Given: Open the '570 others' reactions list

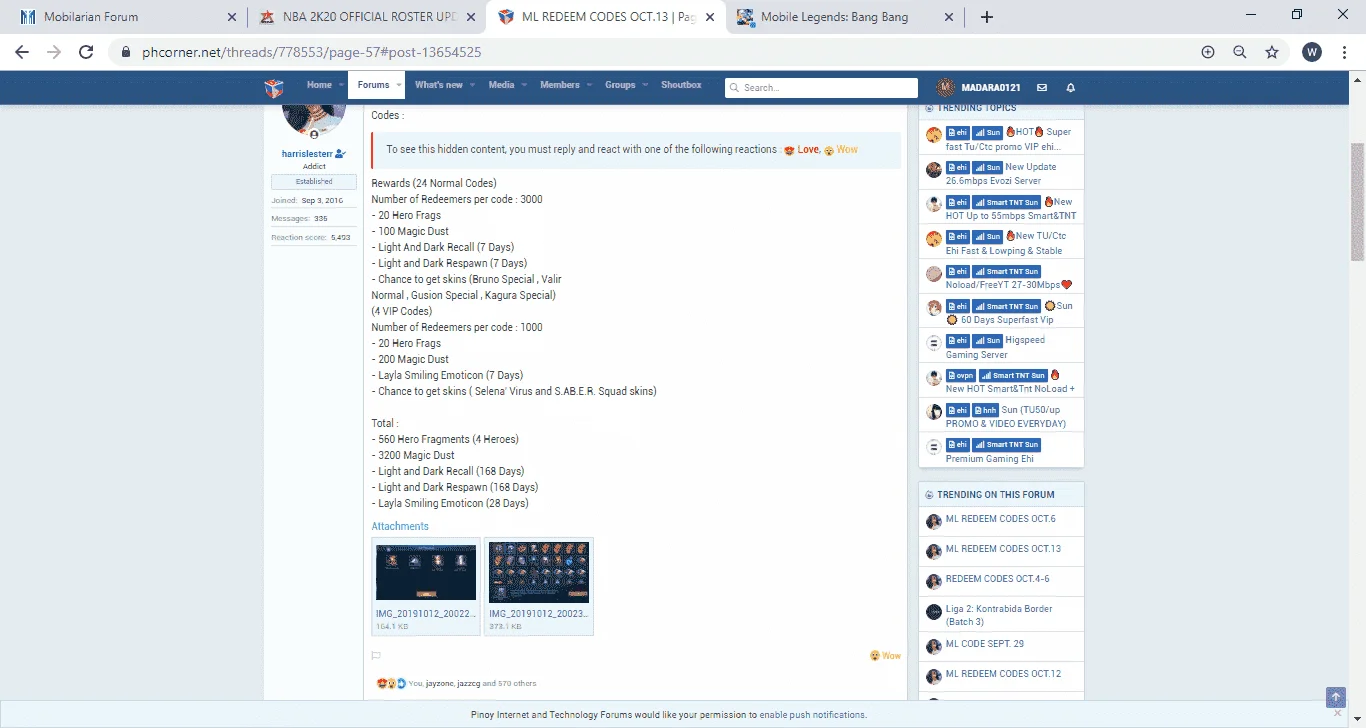Looking at the screenshot, I should 517,684.
